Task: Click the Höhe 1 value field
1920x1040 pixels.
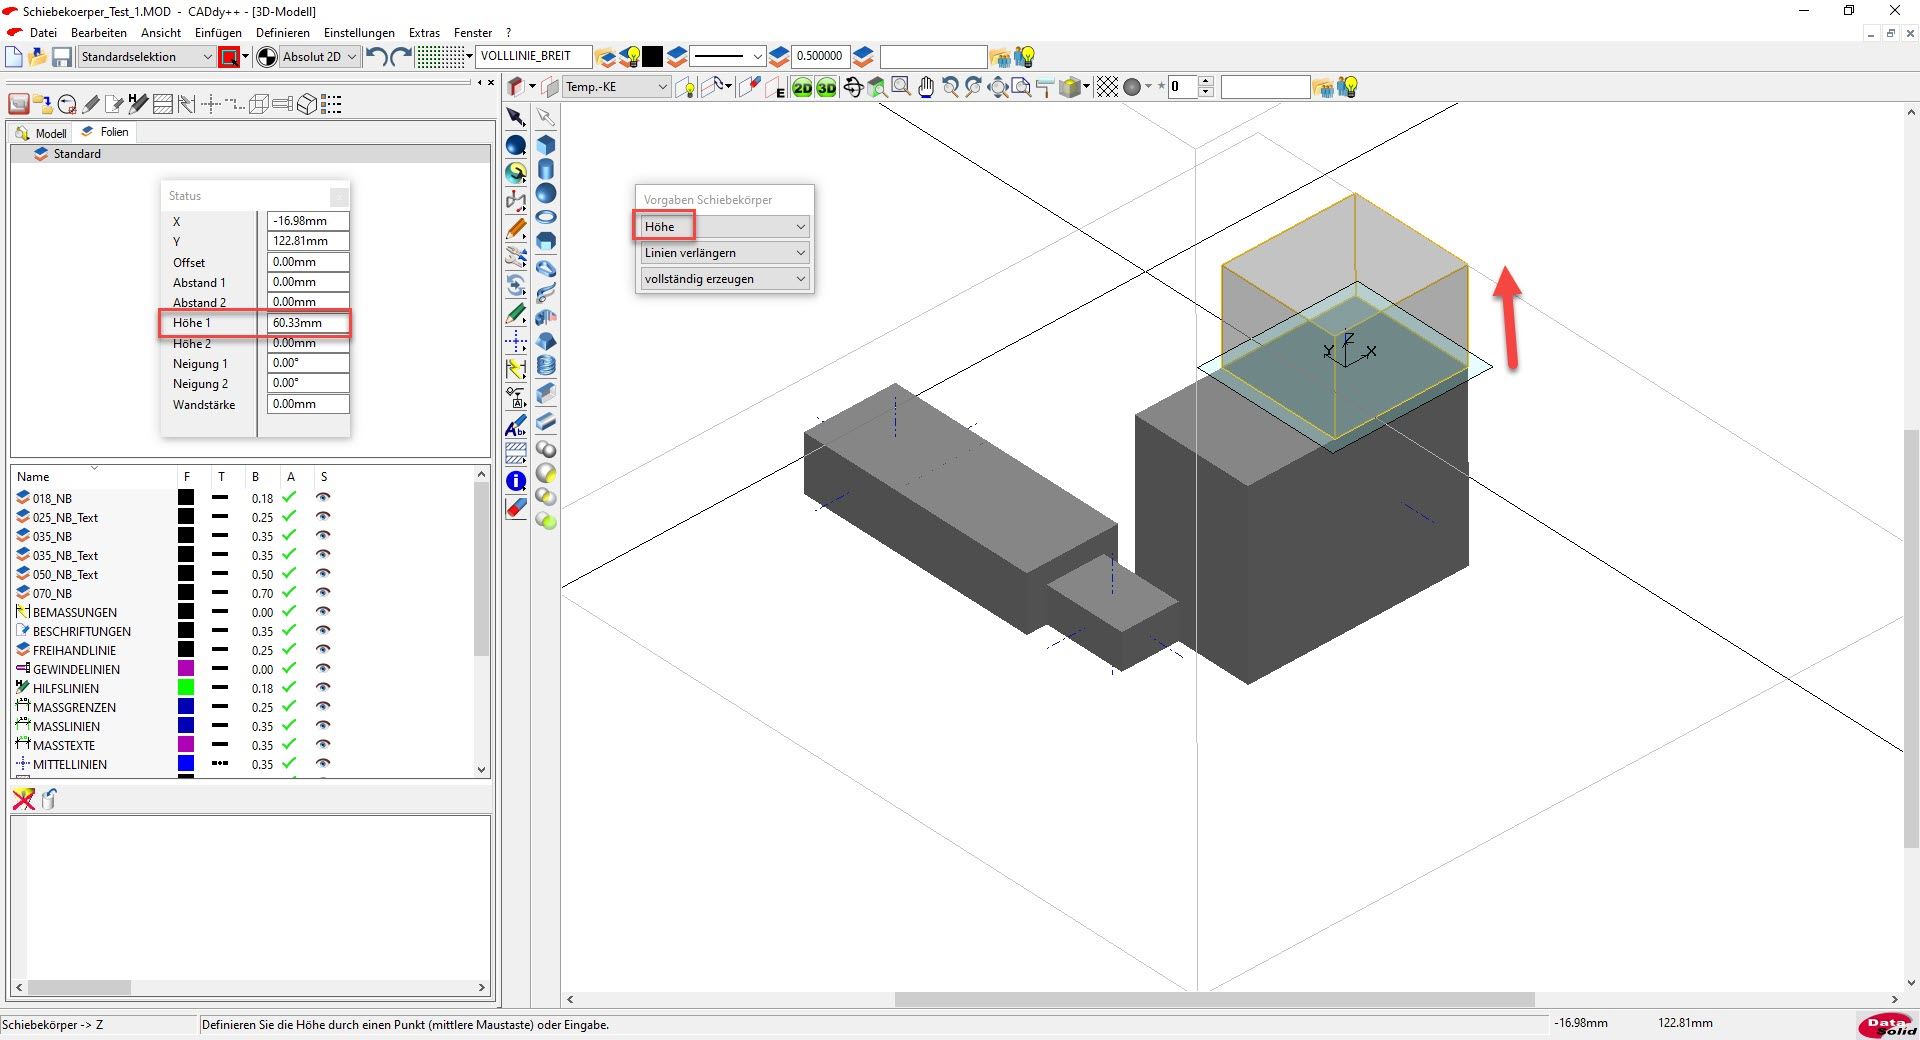Action: point(308,323)
